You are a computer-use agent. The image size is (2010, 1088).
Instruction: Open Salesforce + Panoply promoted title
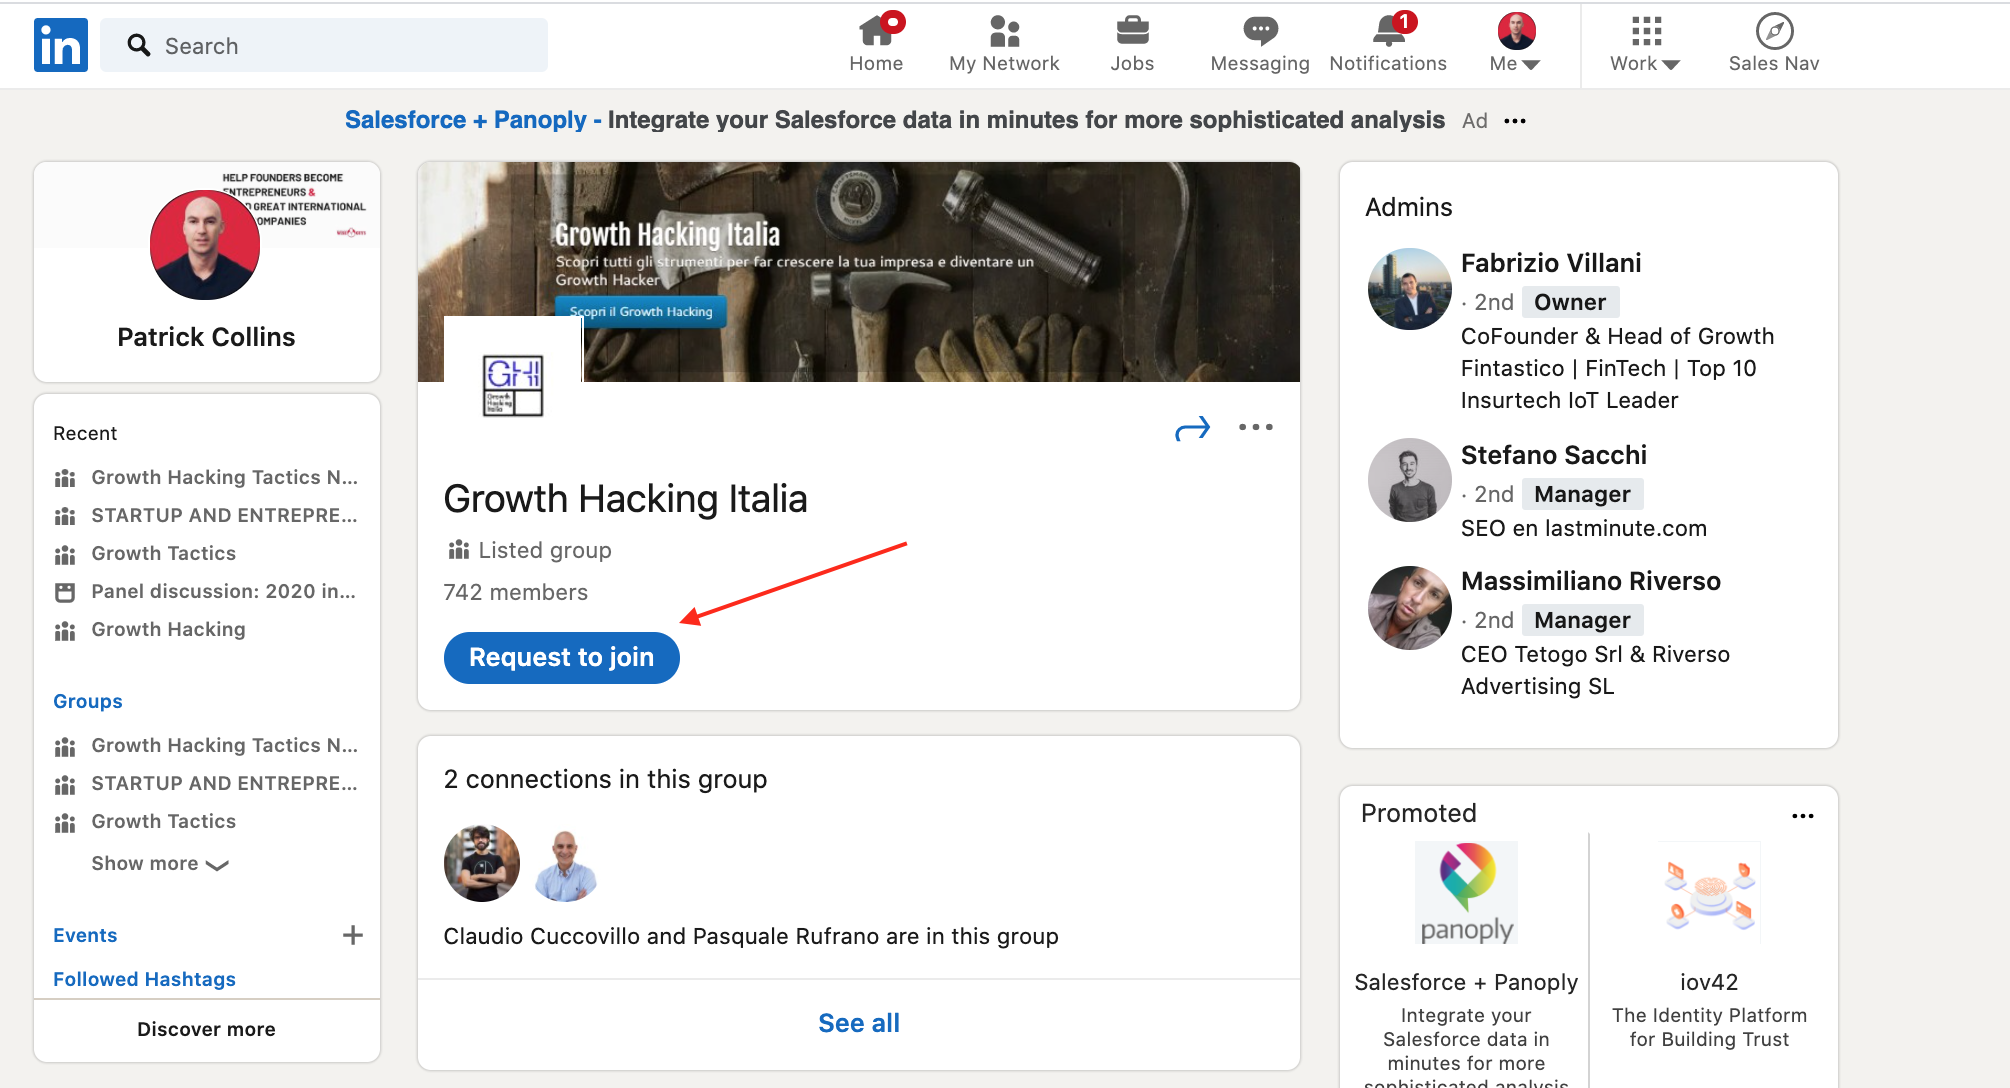point(1466,982)
